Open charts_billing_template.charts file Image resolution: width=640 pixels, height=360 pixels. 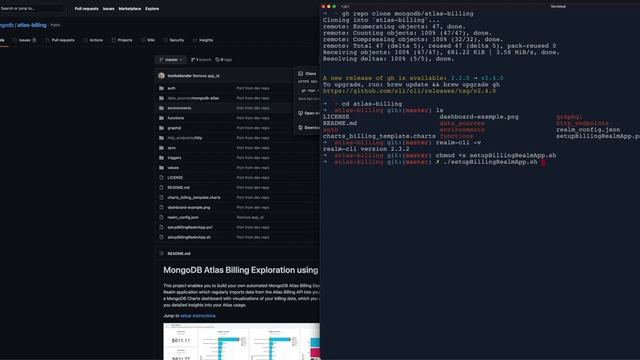(194, 198)
